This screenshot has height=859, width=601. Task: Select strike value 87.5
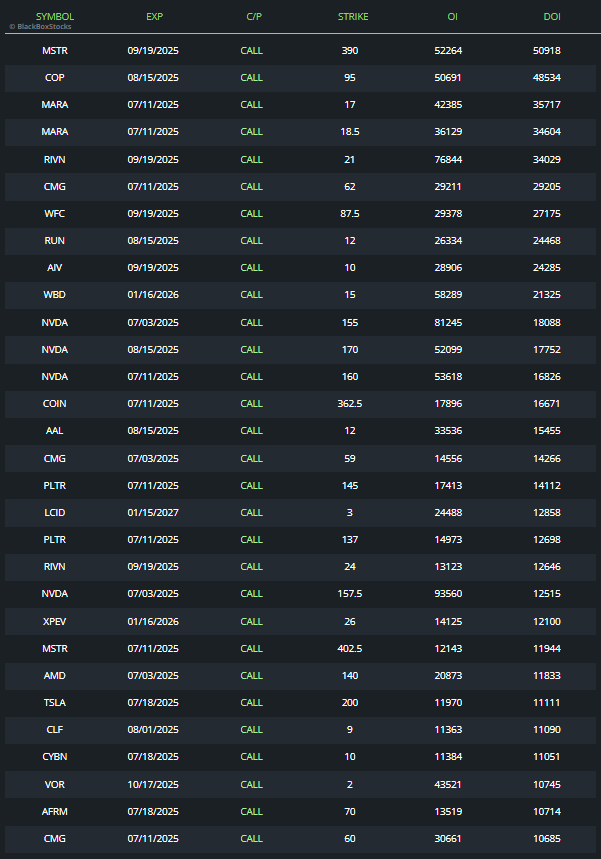(350, 213)
